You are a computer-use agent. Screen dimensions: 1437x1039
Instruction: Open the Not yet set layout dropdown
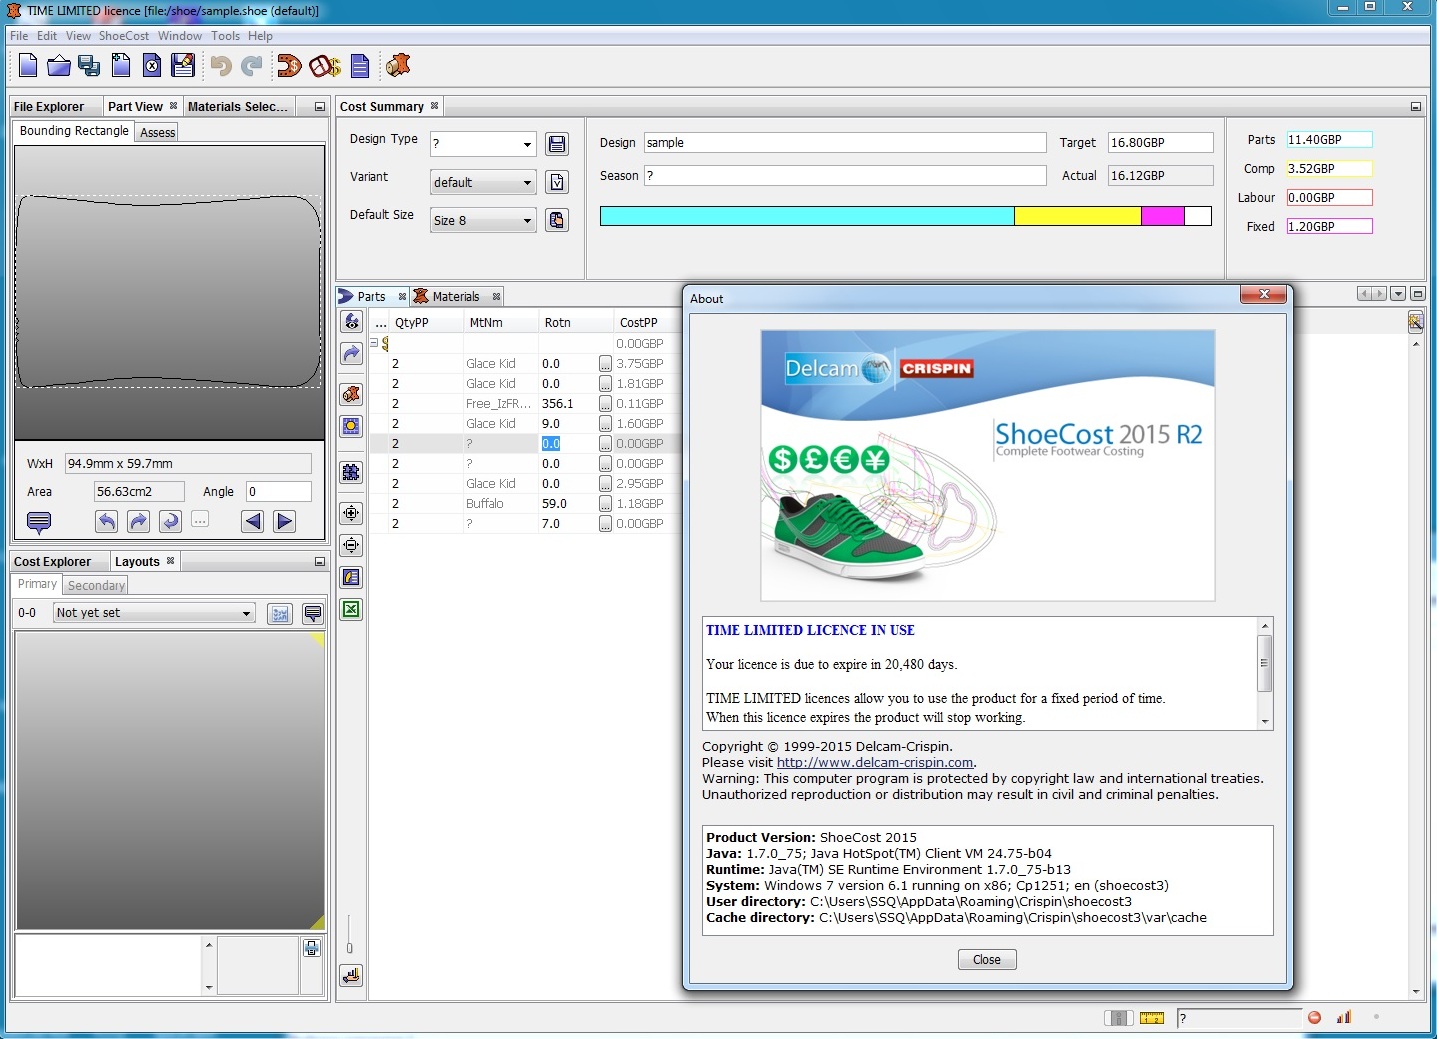pos(246,613)
